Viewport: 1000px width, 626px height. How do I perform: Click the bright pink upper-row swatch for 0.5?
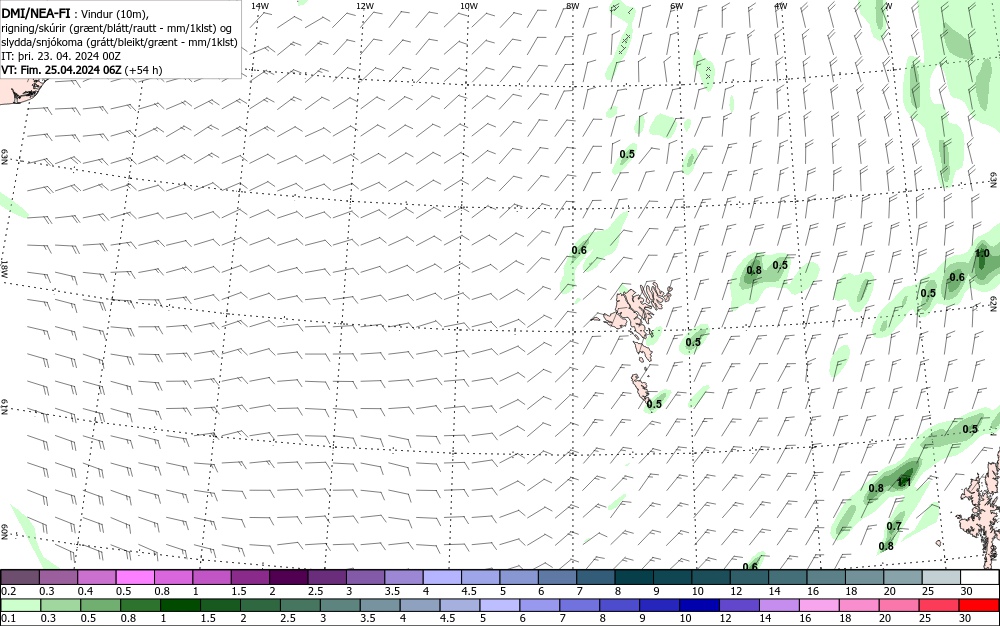point(135,578)
